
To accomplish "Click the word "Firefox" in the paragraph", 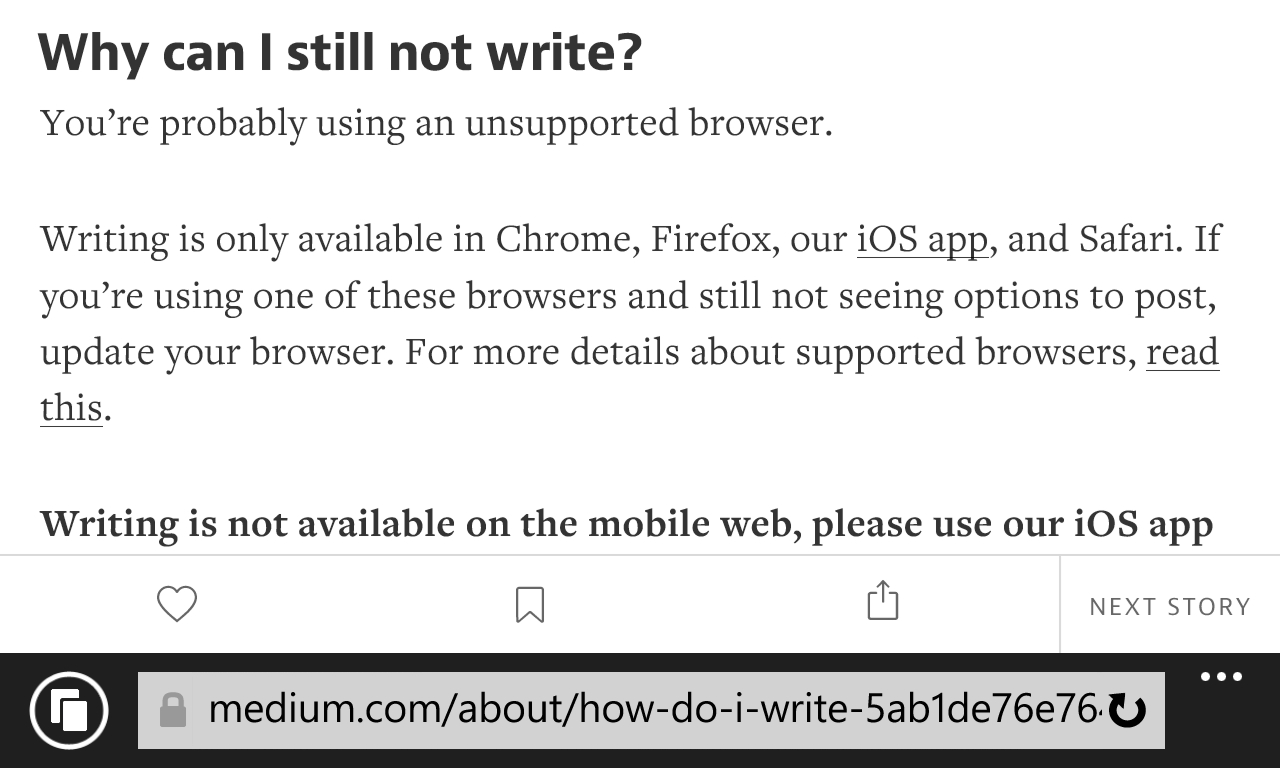I will 712,240.
